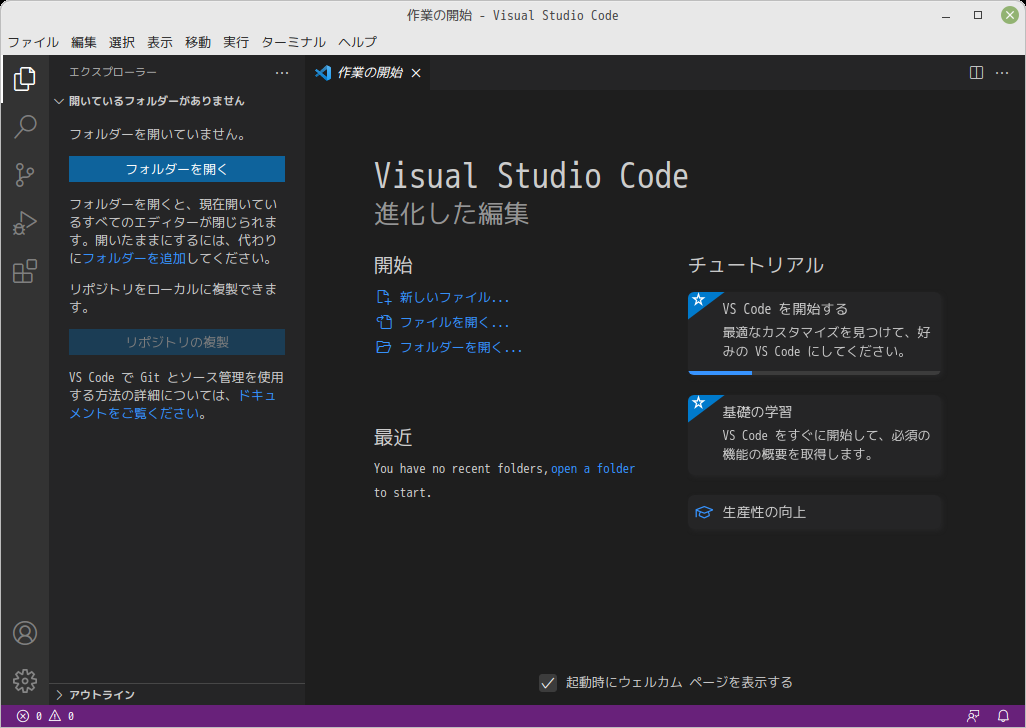Screen dimensions: 1026x728
Task: Minimize the Visual Studio Code window
Action: (x=946, y=16)
